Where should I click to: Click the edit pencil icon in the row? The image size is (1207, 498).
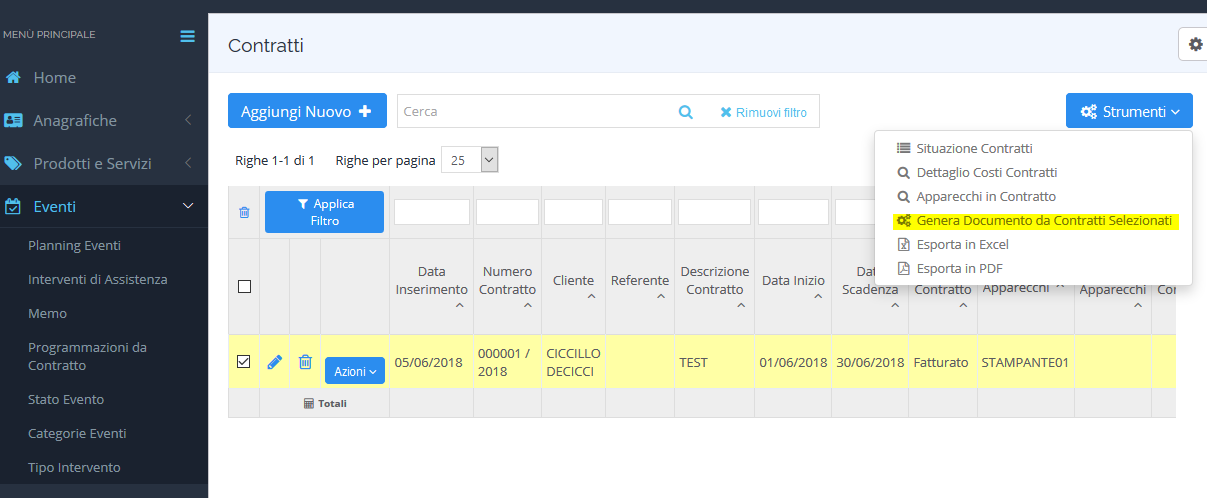pyautogui.click(x=274, y=362)
